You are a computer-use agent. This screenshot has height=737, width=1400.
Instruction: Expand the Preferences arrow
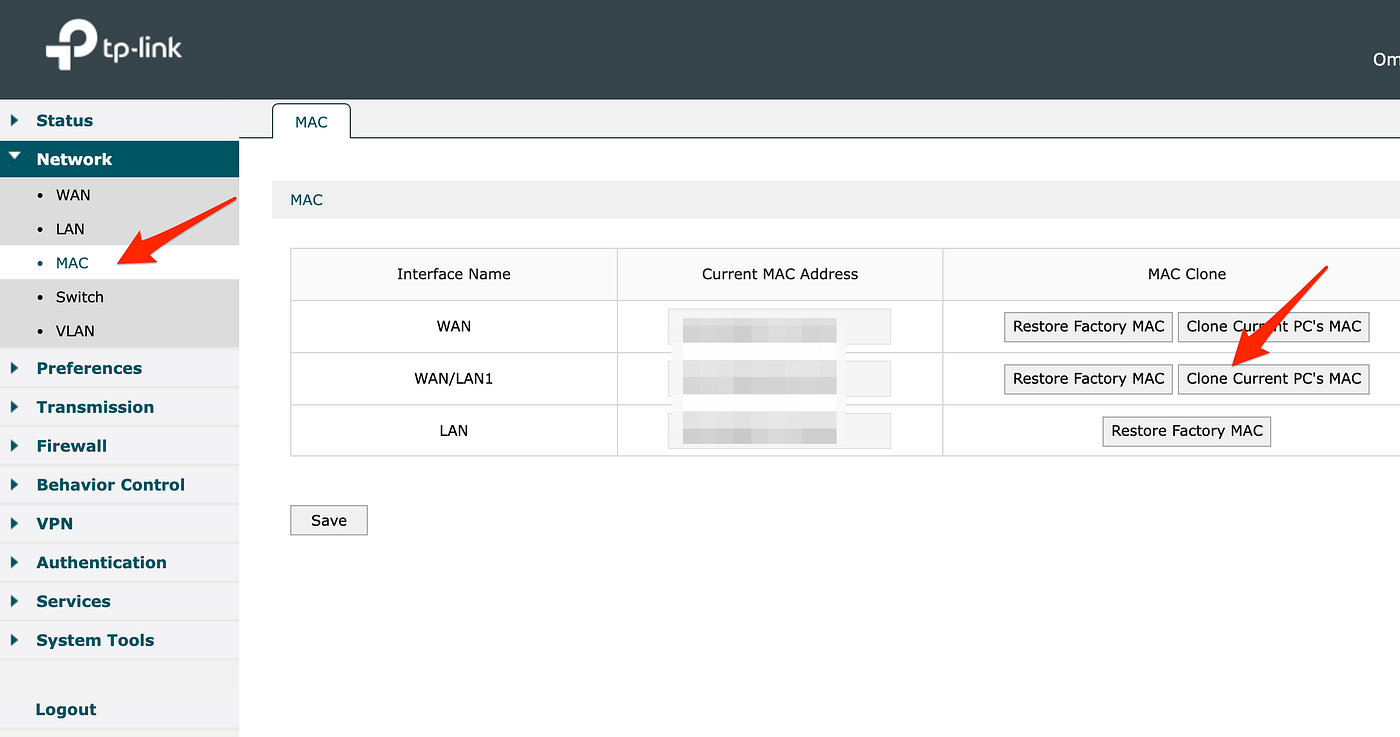pyautogui.click(x=14, y=368)
